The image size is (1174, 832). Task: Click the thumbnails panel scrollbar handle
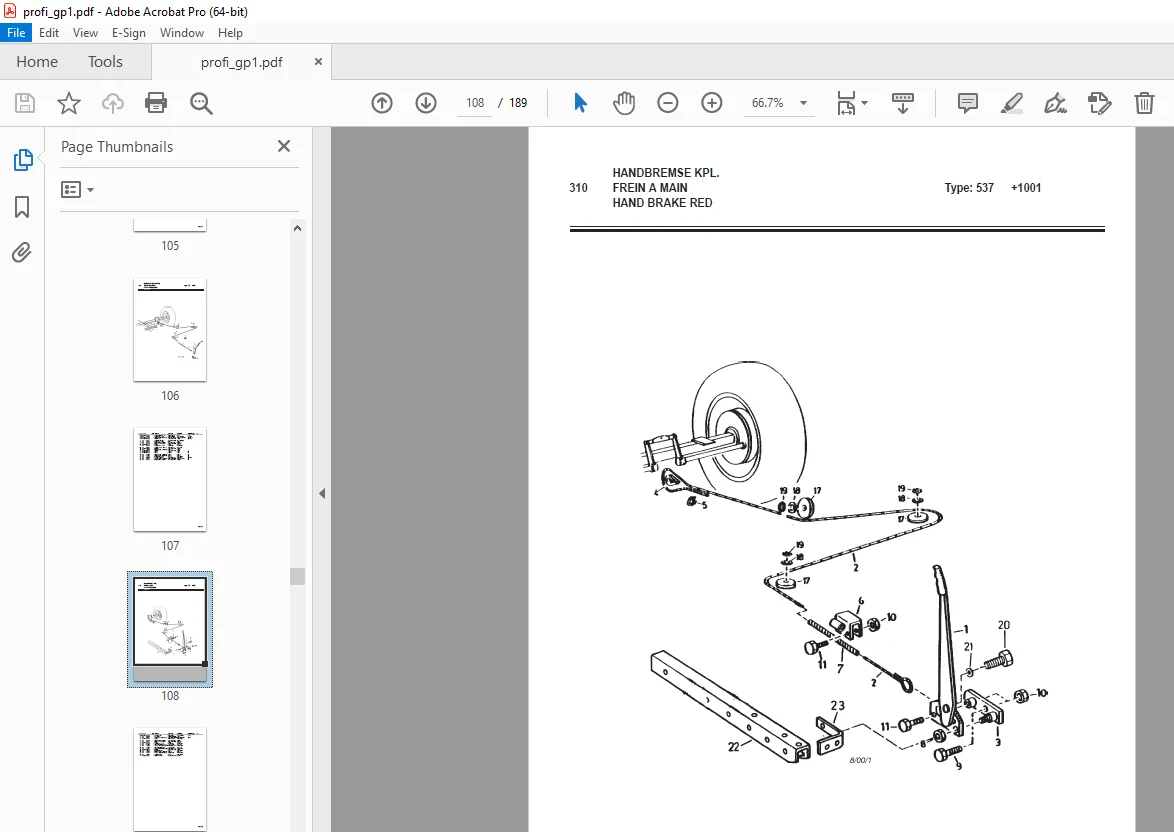pyautogui.click(x=297, y=576)
